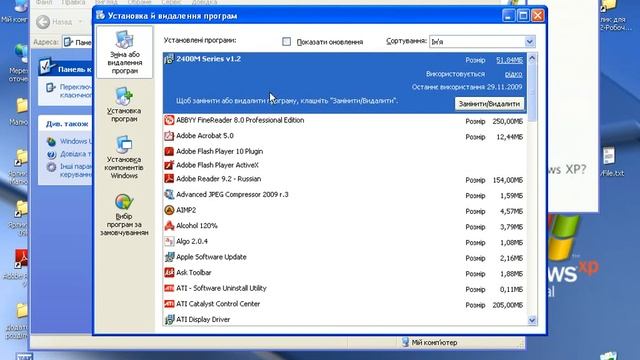Click the 2400M Series v1.2 program icon
Screen dimensions: 640x360
169,59
